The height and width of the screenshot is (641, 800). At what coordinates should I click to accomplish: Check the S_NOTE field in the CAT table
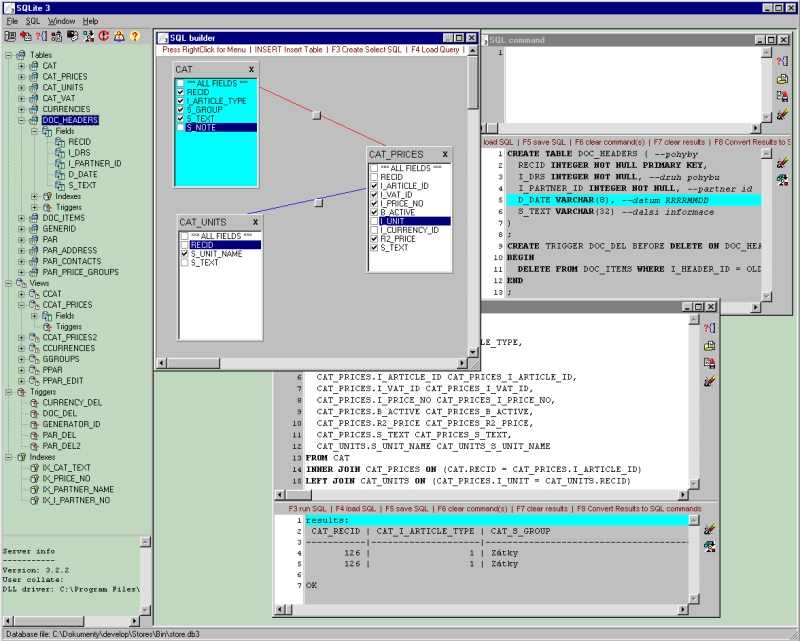point(180,128)
